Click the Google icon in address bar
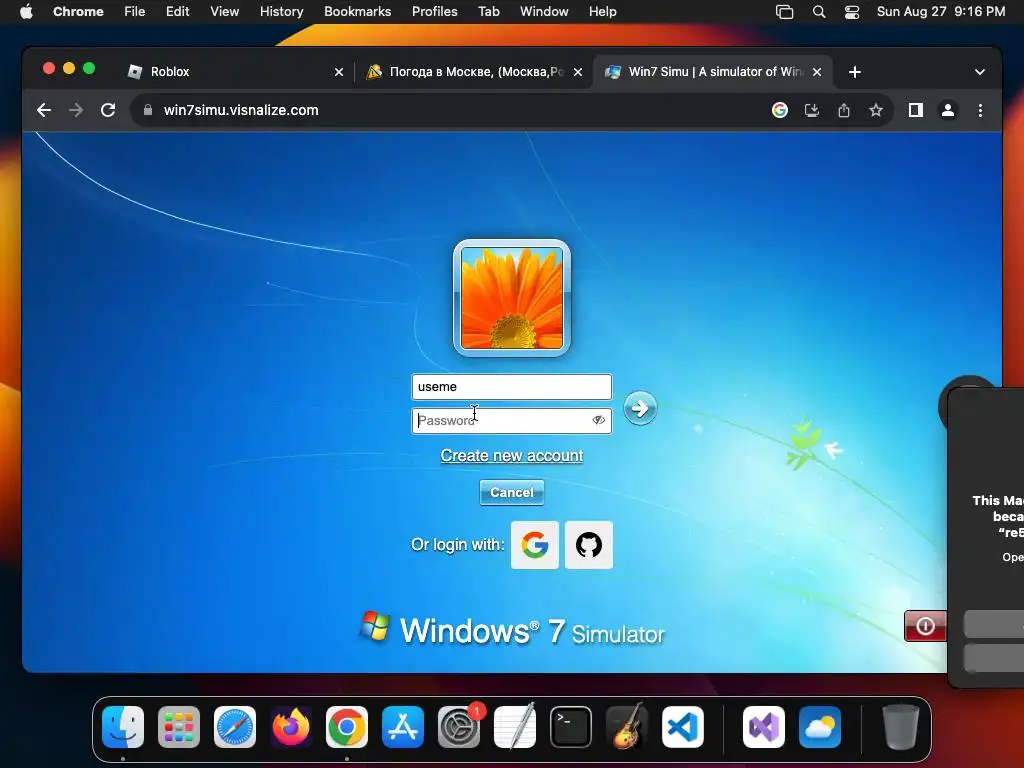The height and width of the screenshot is (768, 1024). tap(779, 110)
